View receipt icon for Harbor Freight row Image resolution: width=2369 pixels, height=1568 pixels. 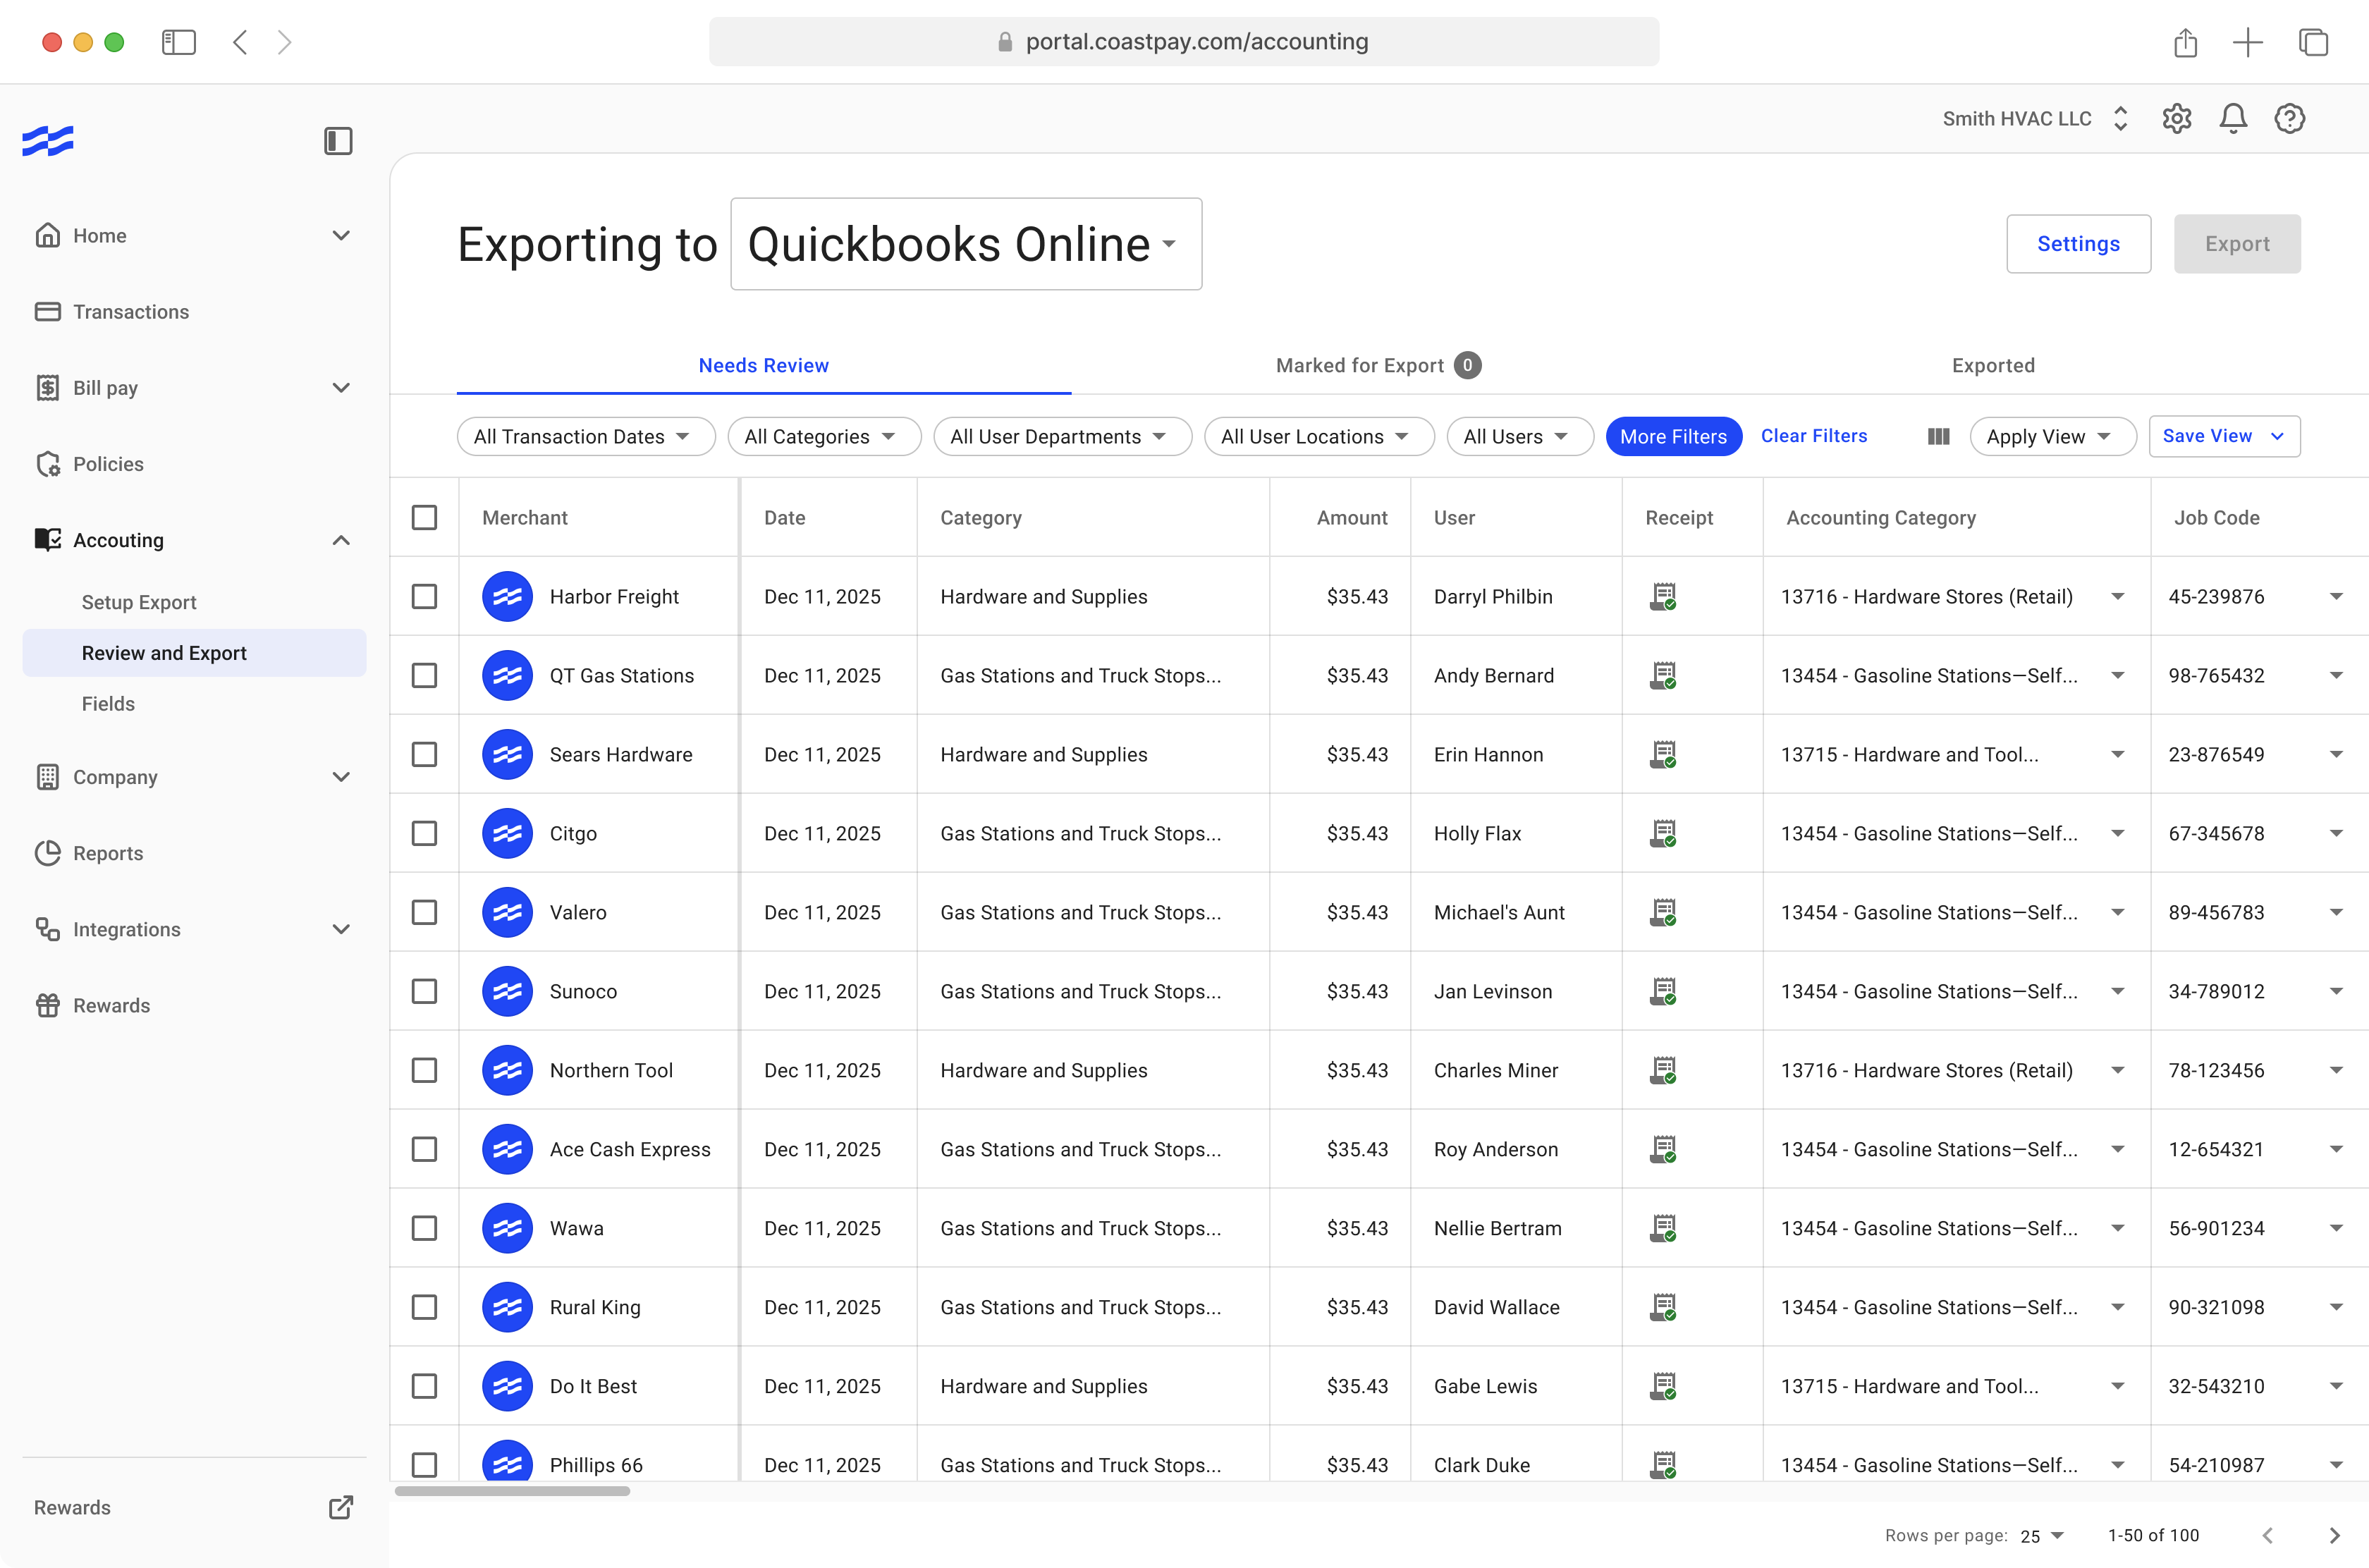[1662, 596]
